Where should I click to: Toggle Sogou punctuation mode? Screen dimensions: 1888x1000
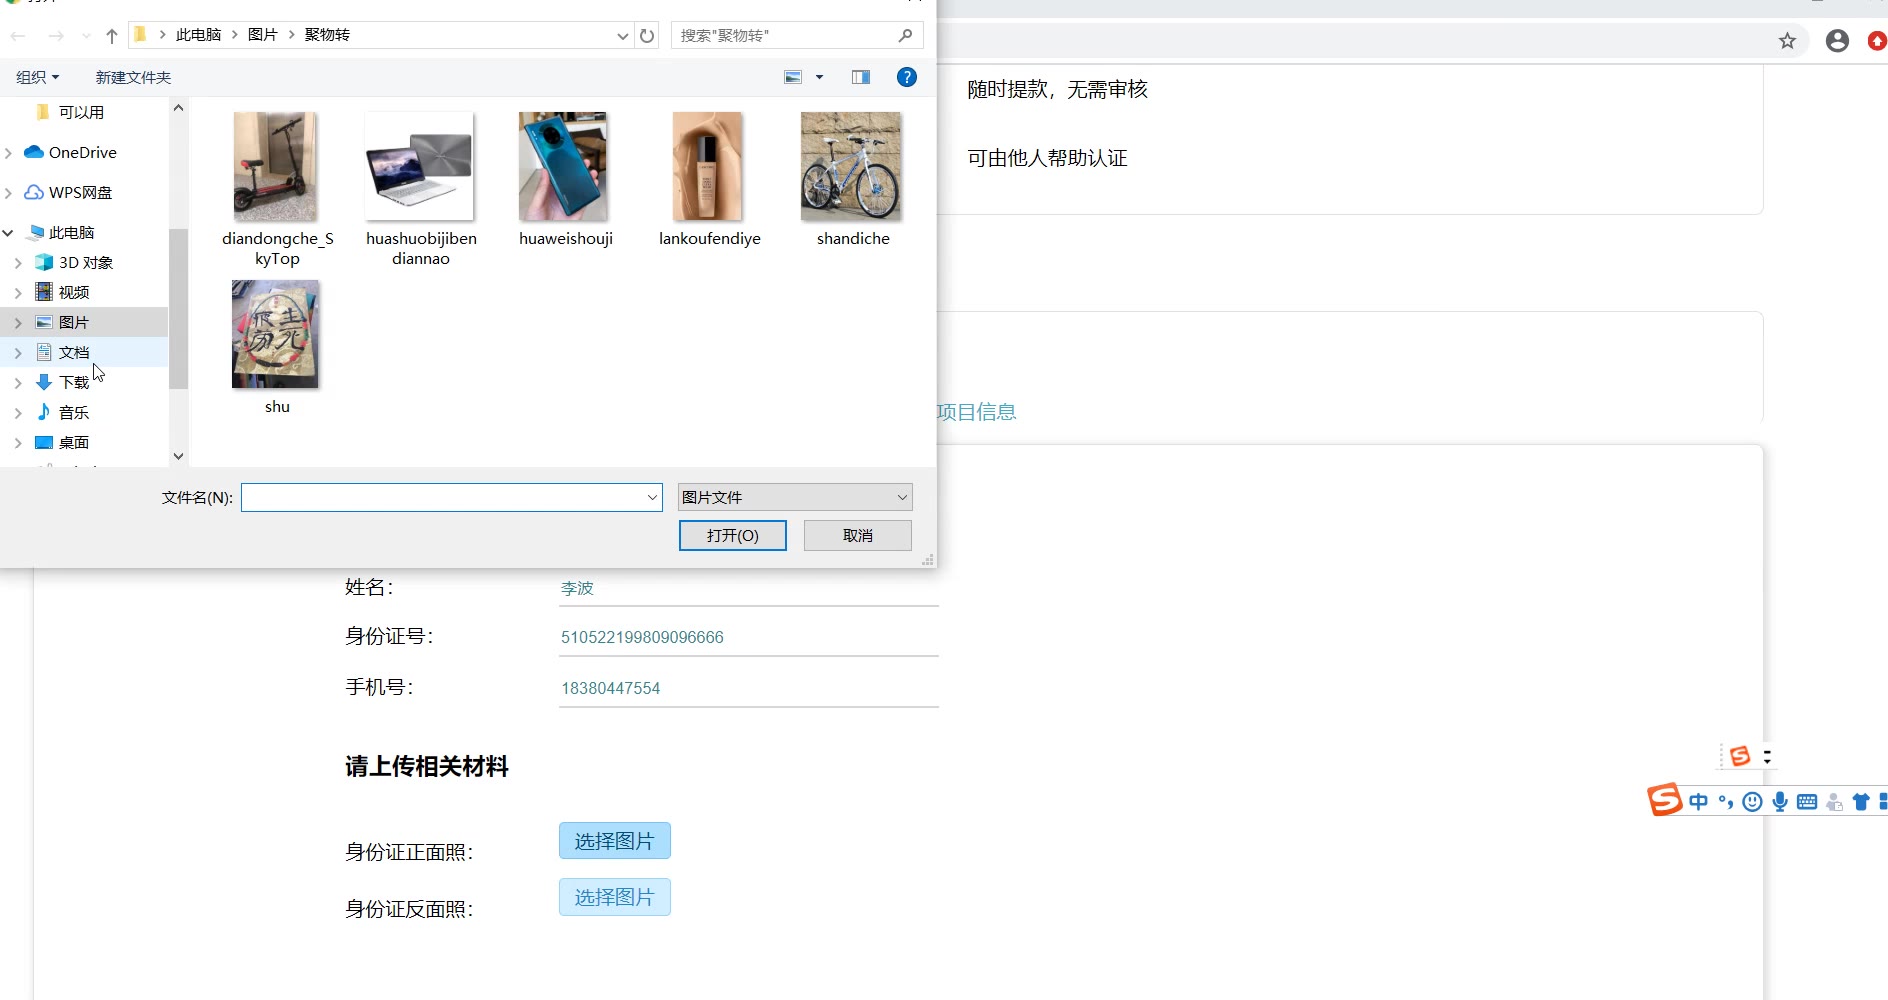(1725, 802)
